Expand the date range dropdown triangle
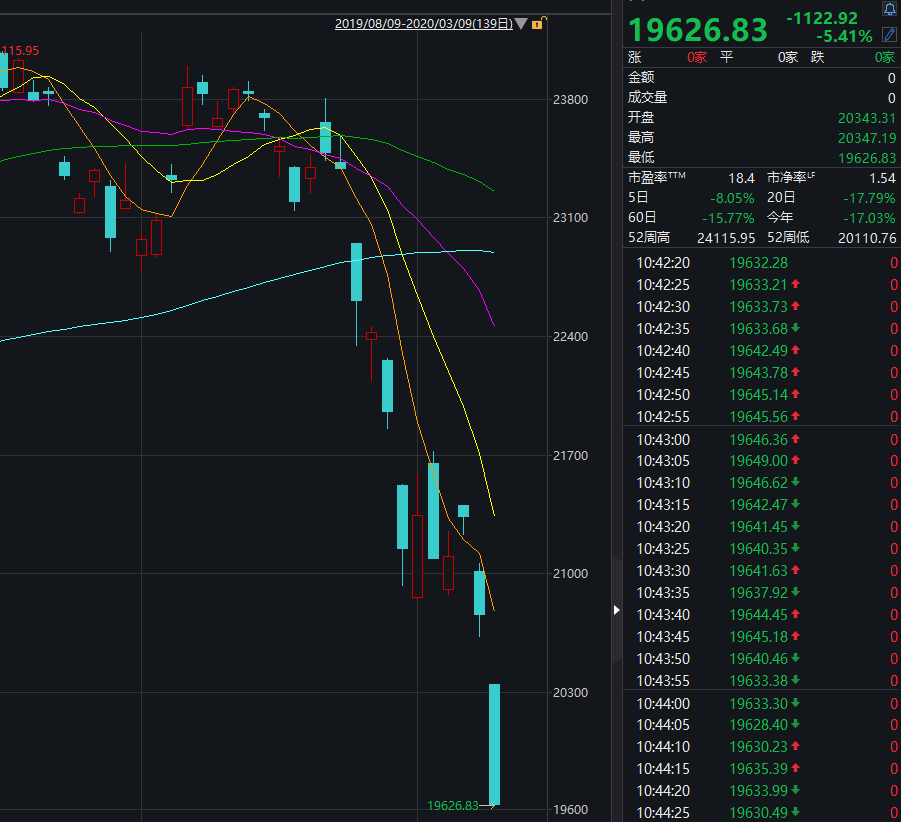 pyautogui.click(x=521, y=24)
